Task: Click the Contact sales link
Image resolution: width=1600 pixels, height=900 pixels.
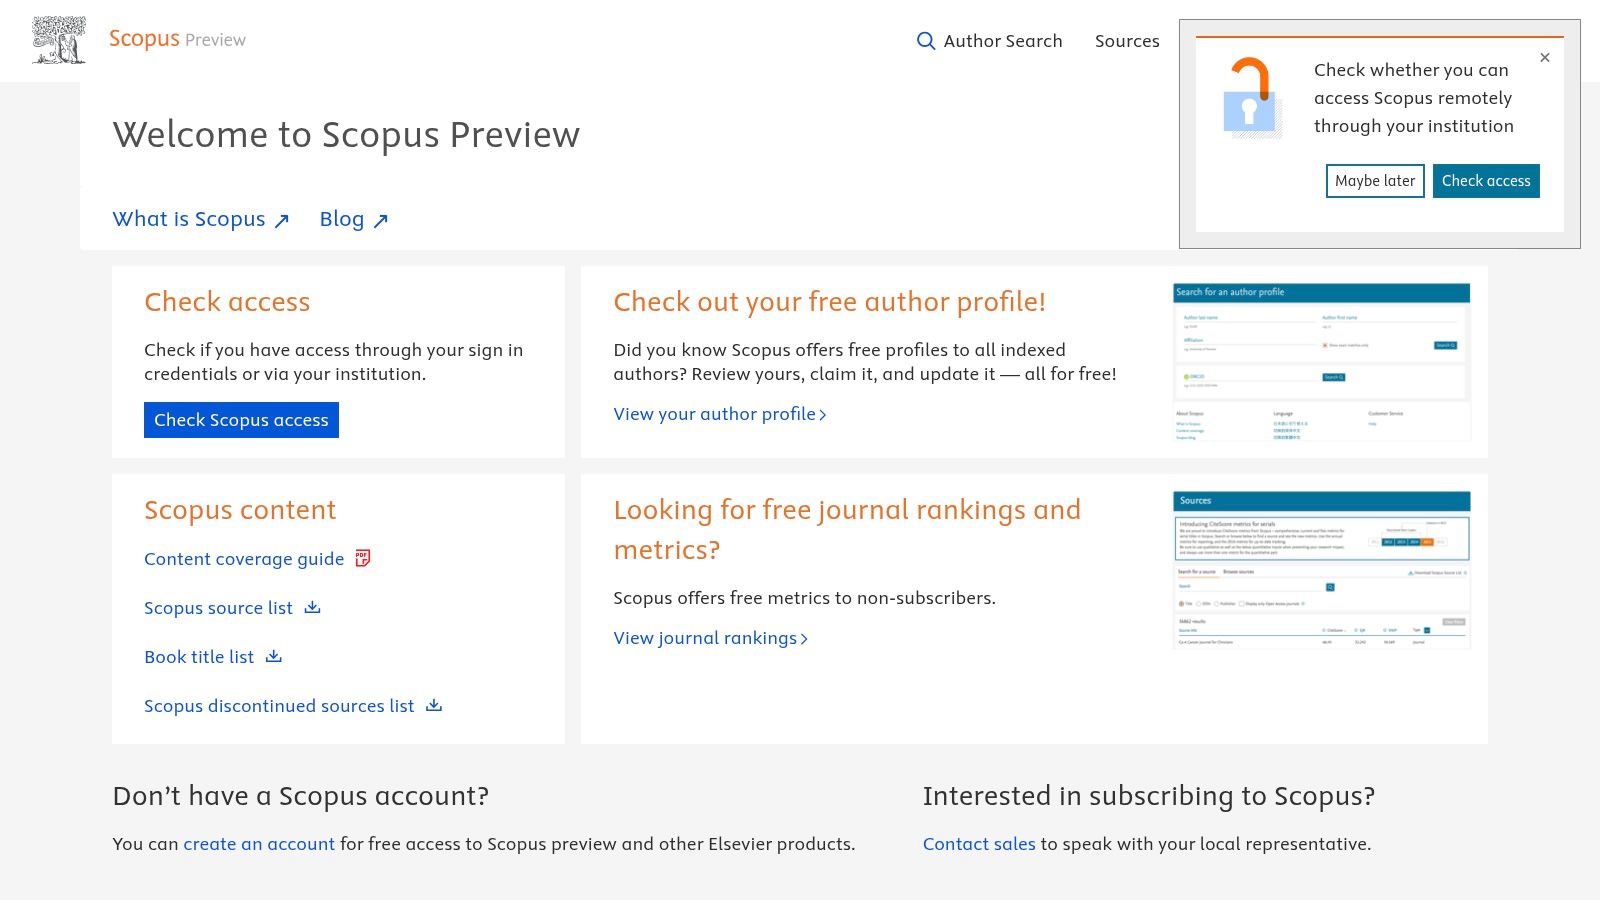Action: [x=979, y=844]
